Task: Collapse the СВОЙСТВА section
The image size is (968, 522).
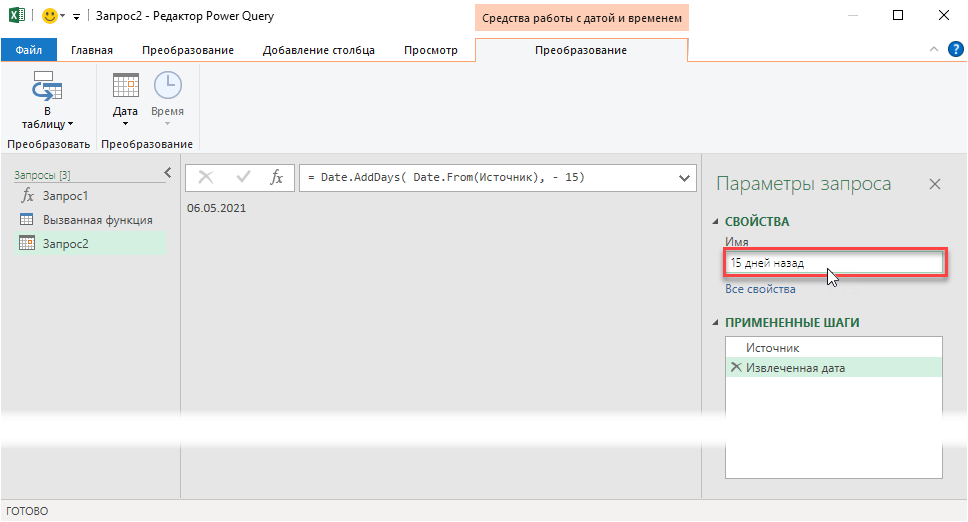Action: coord(716,222)
